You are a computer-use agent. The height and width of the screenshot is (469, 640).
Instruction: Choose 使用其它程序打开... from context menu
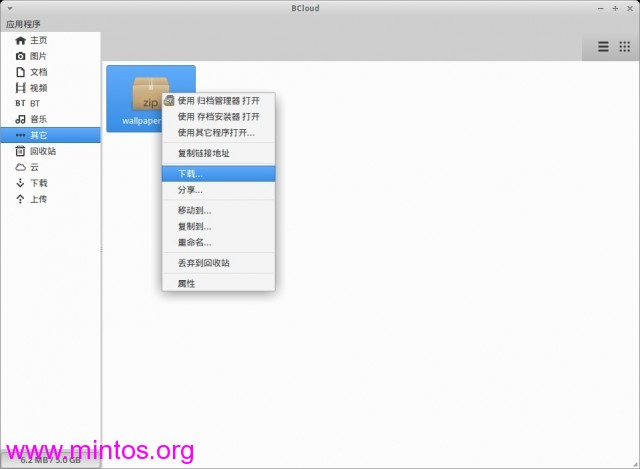click(x=218, y=133)
